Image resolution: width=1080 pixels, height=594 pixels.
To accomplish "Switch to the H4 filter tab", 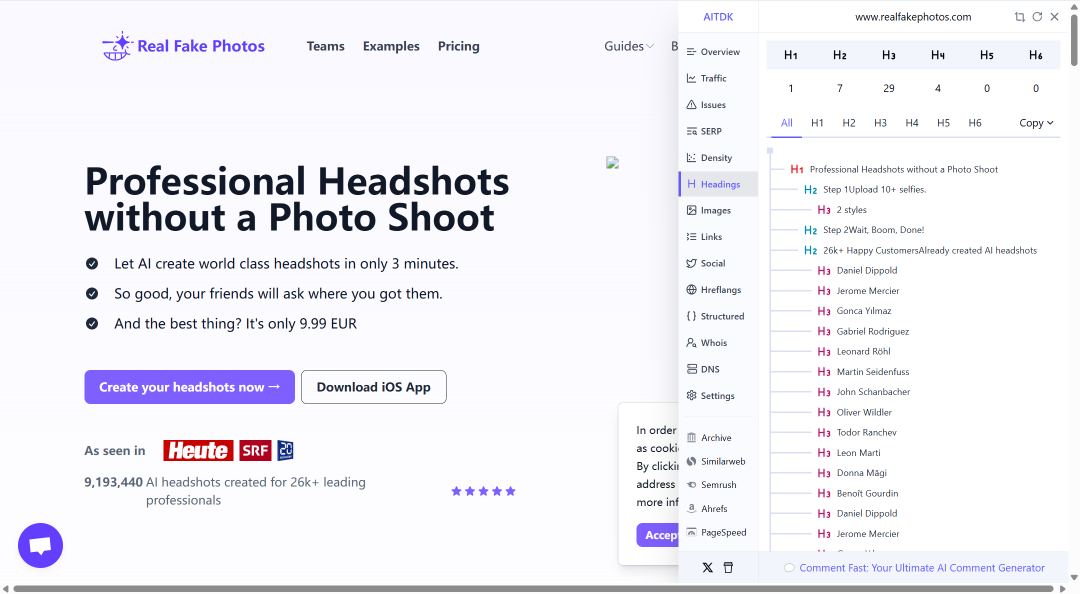I will [x=912, y=123].
